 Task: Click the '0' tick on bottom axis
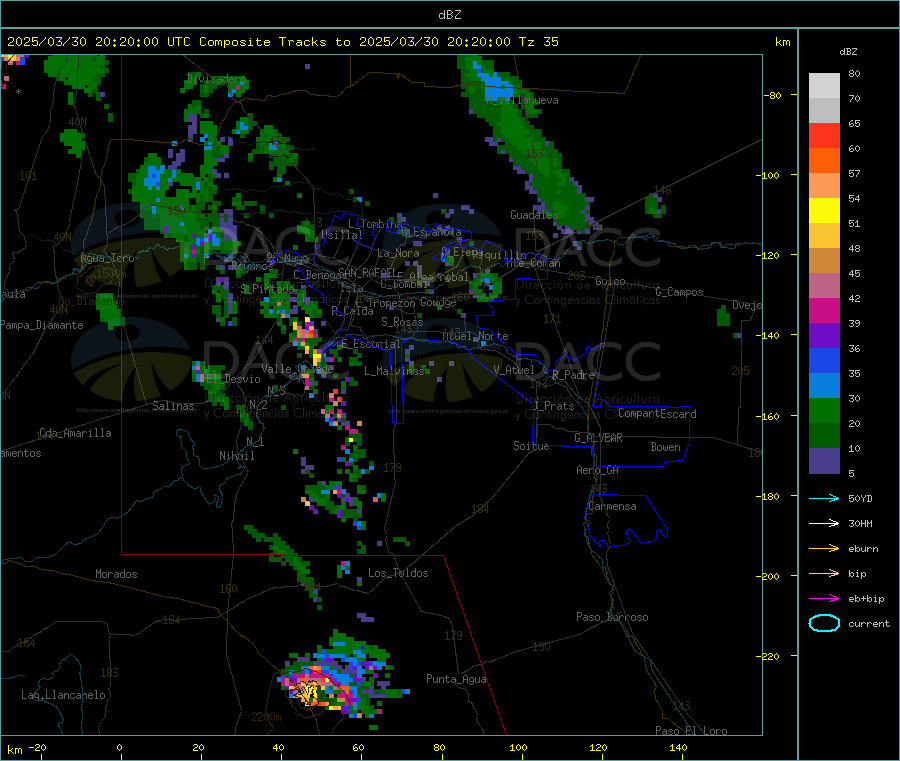point(119,747)
